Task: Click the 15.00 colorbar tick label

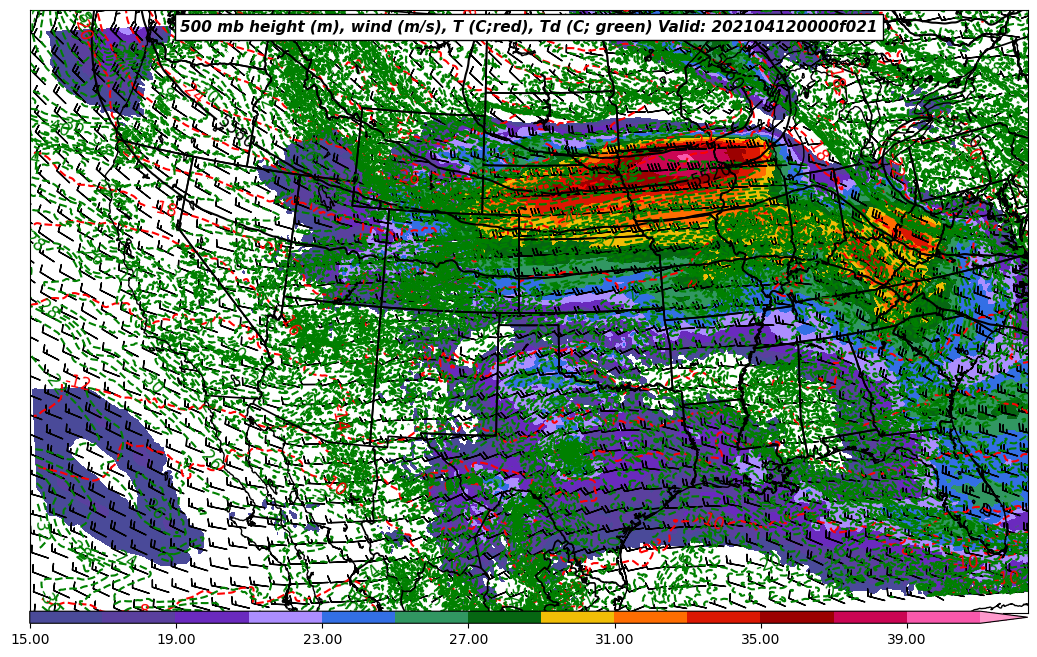Action: pos(30,639)
